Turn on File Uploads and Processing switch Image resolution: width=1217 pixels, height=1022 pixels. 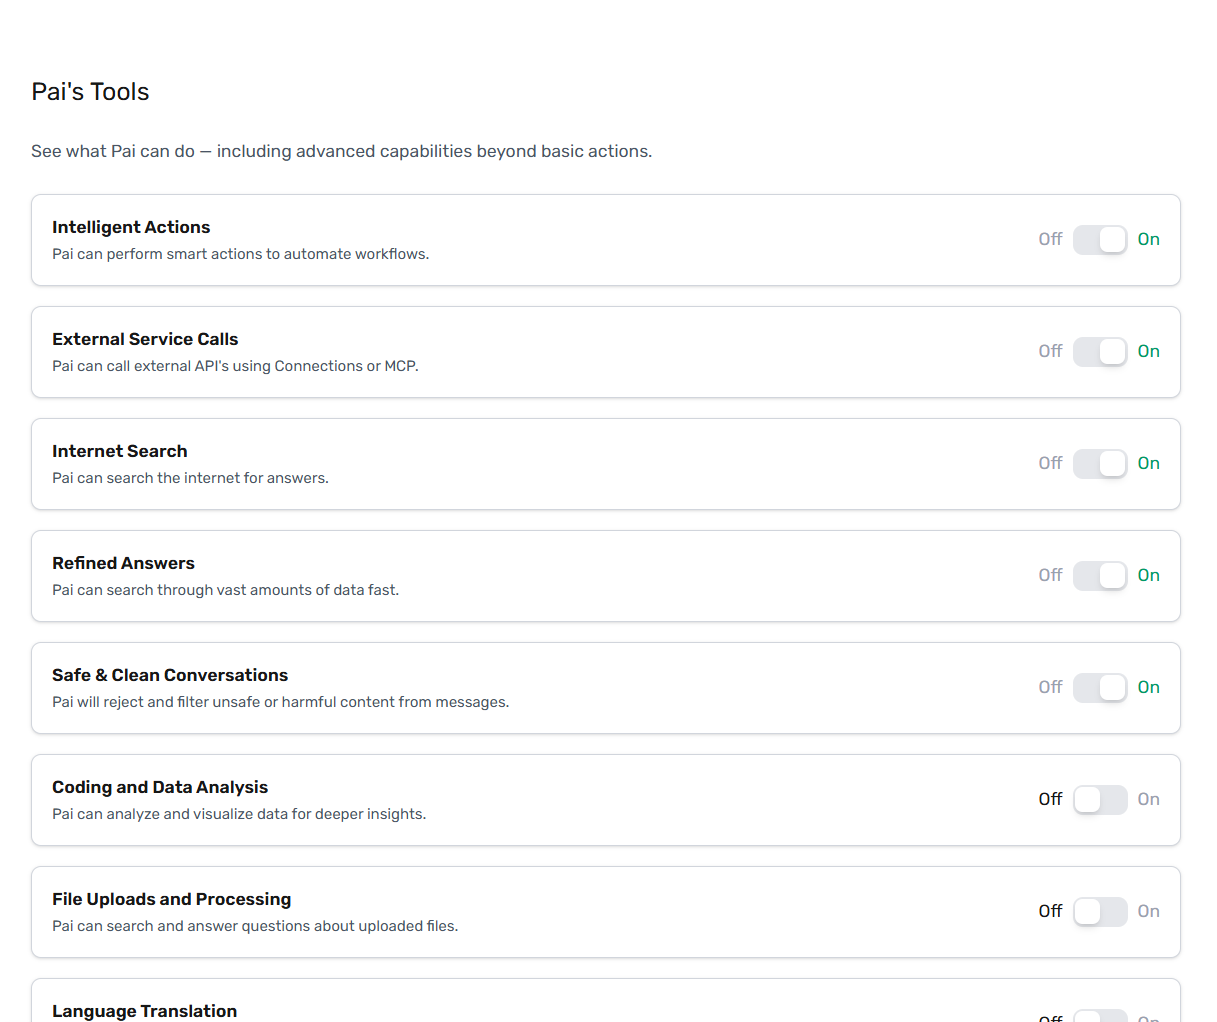click(1100, 912)
